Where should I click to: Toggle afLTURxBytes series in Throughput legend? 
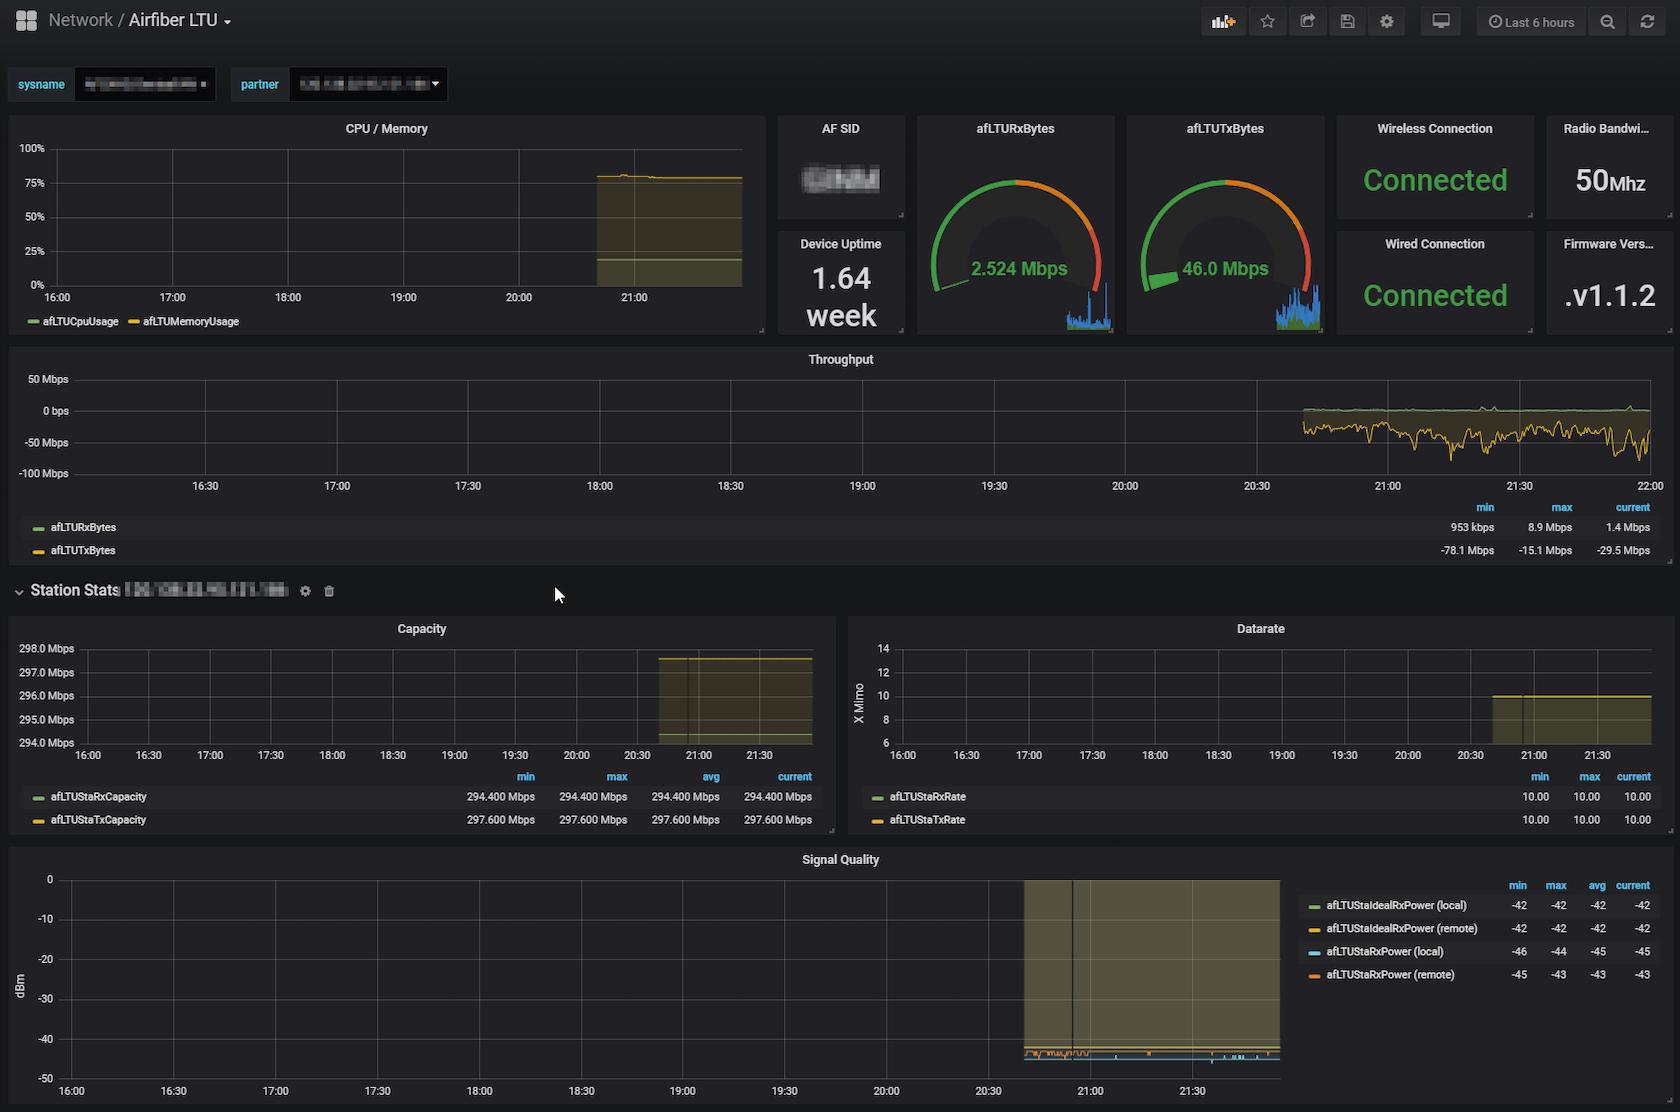coord(83,527)
